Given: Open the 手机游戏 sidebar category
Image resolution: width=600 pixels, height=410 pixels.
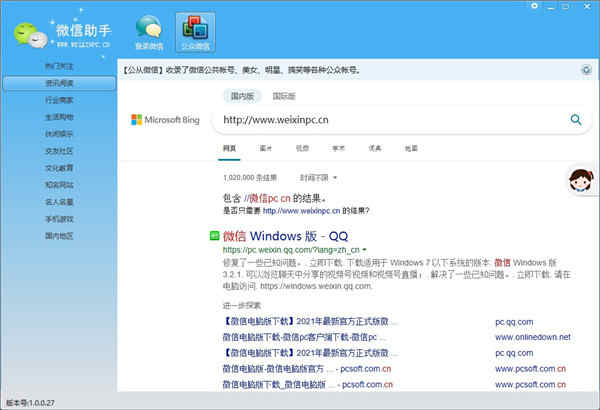Looking at the screenshot, I should coord(59,219).
